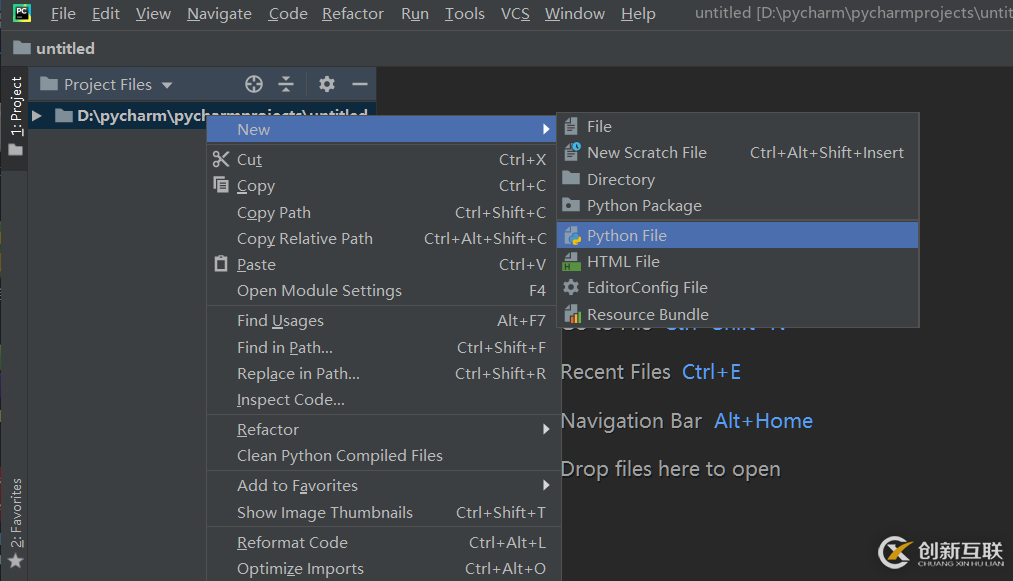Expand the untitled project tree node
This screenshot has width=1013, height=581.
point(37,116)
